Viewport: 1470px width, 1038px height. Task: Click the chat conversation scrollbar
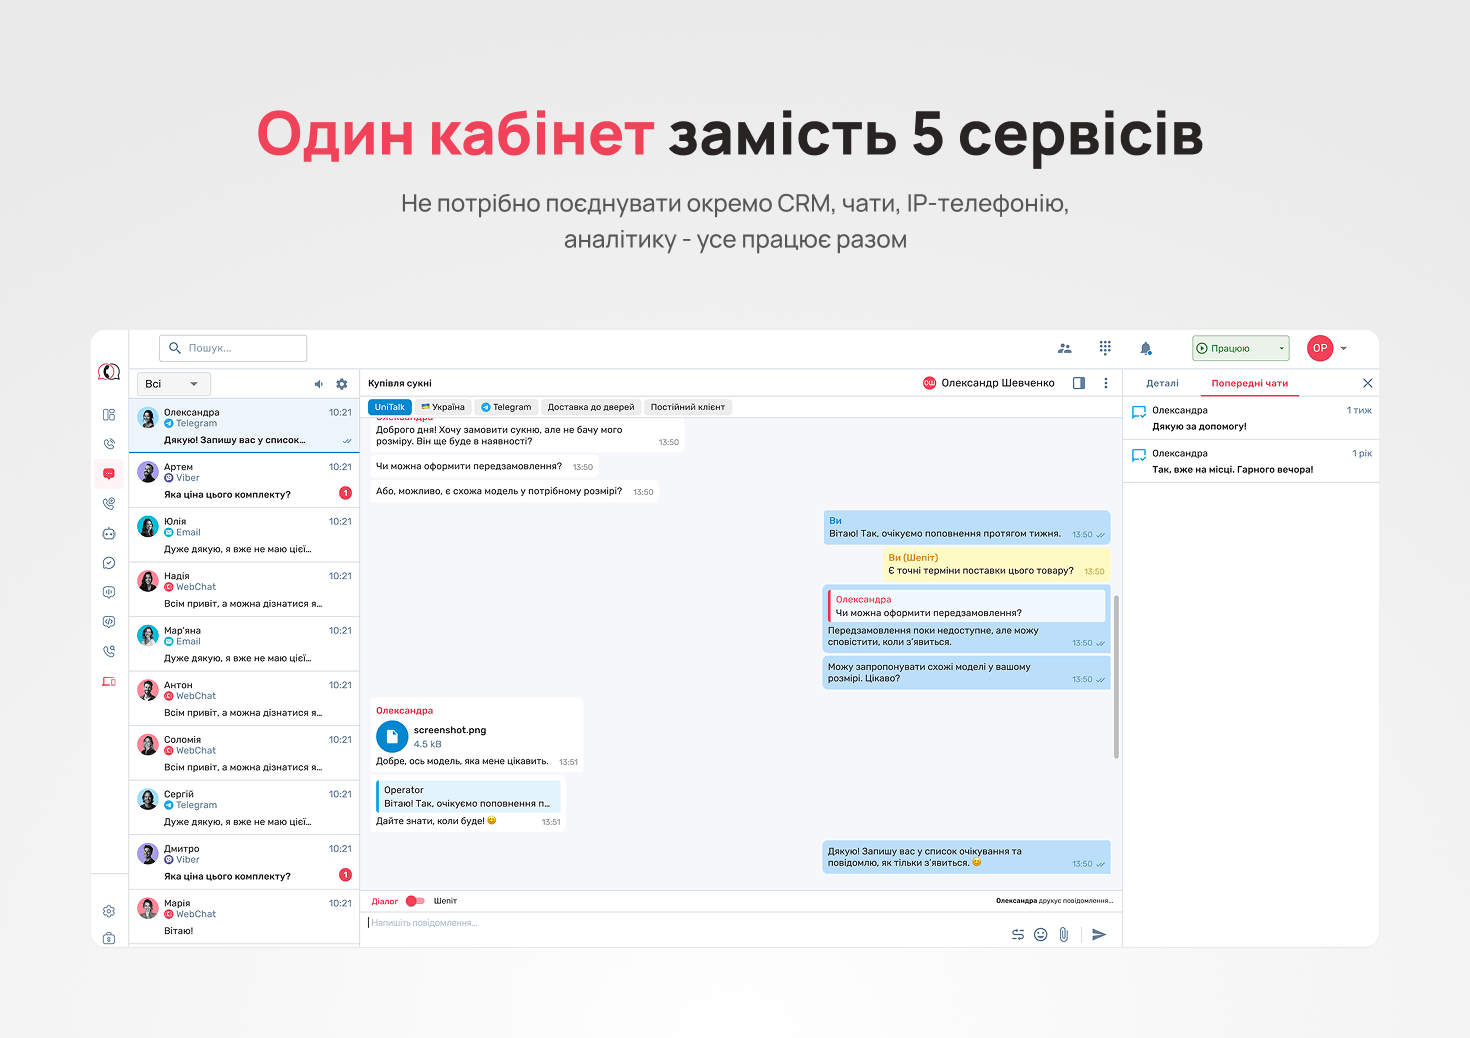[1116, 677]
